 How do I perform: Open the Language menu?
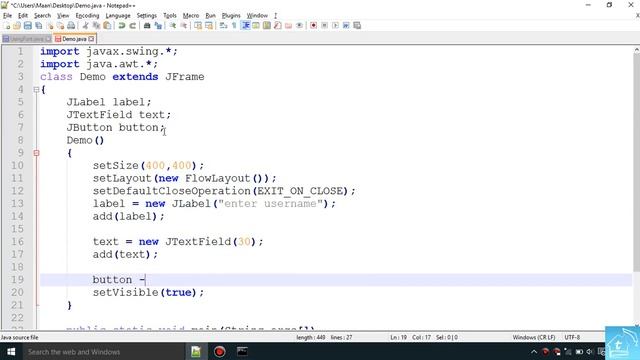[x=118, y=16]
